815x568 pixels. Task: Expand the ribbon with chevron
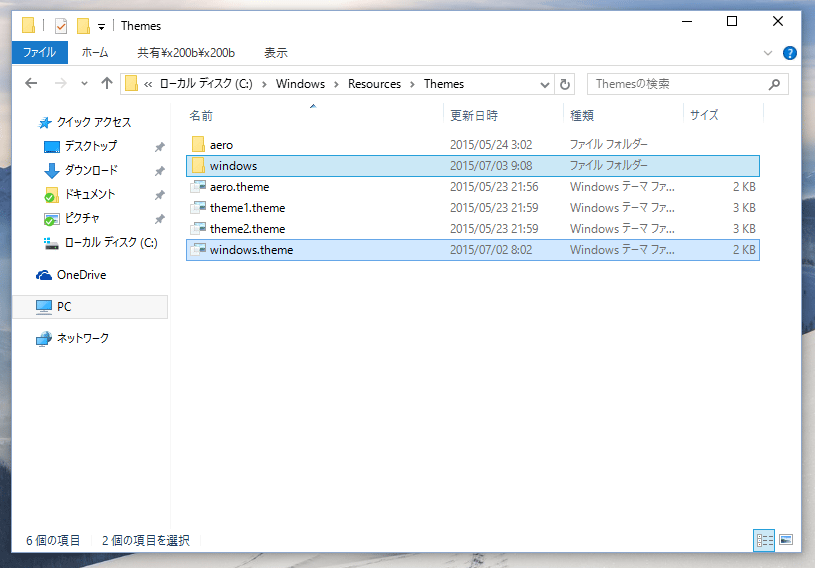point(768,53)
